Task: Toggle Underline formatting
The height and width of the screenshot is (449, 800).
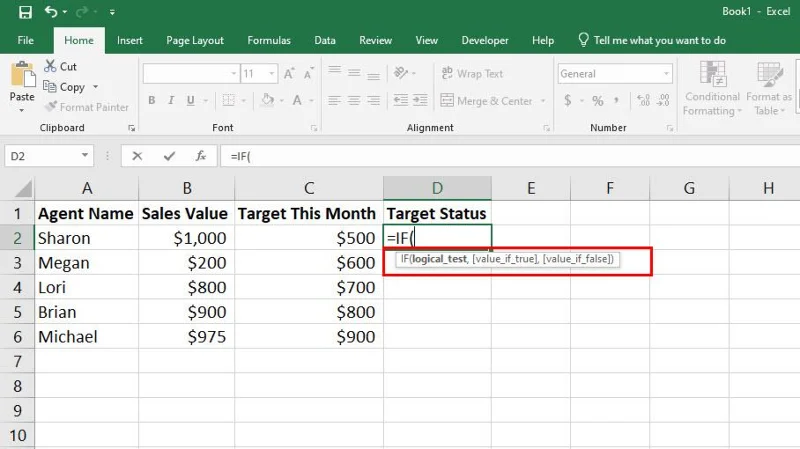Action: click(x=190, y=101)
